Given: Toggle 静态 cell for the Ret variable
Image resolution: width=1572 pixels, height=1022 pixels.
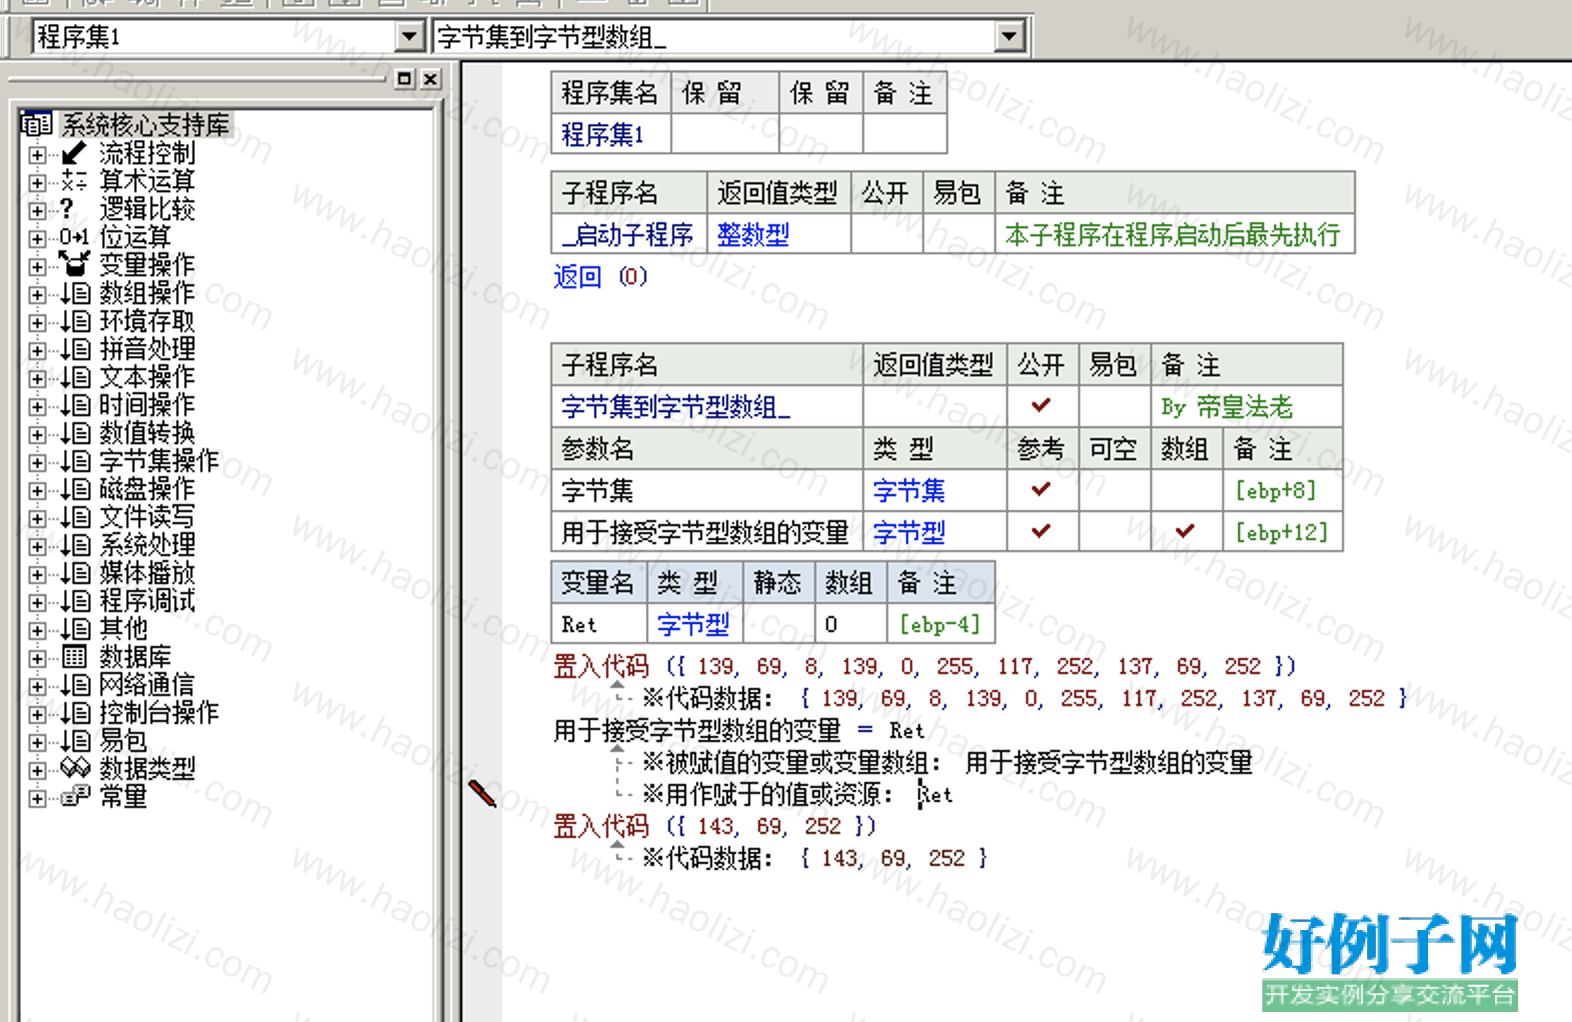Looking at the screenshot, I should point(779,624).
